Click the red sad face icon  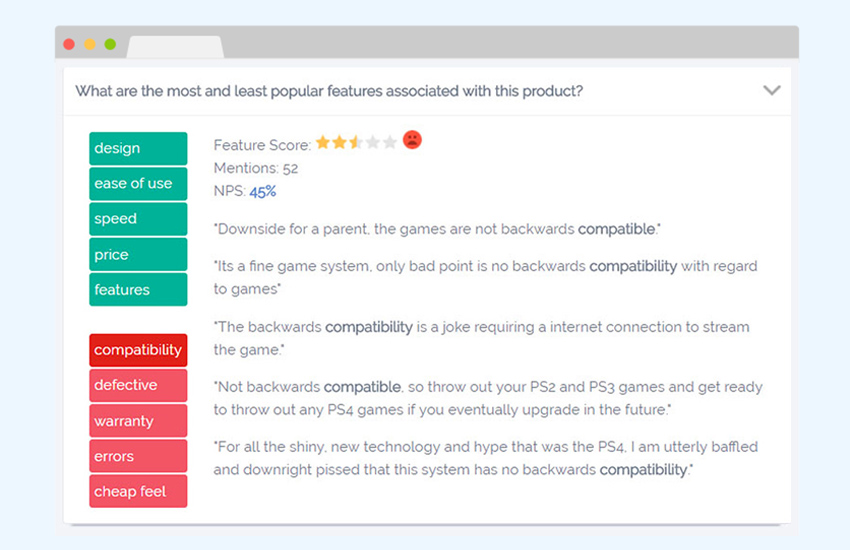coord(412,140)
